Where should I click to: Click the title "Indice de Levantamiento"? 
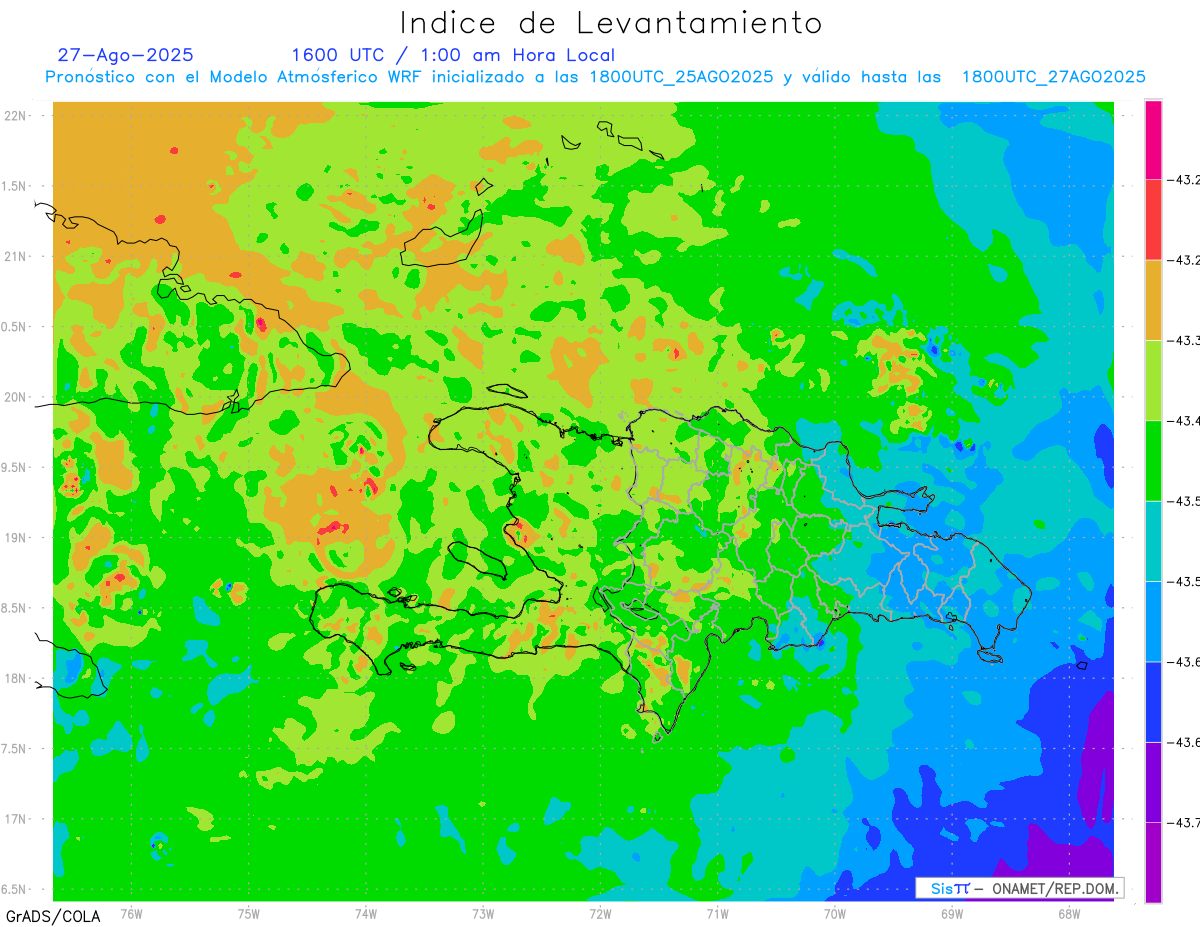click(611, 22)
